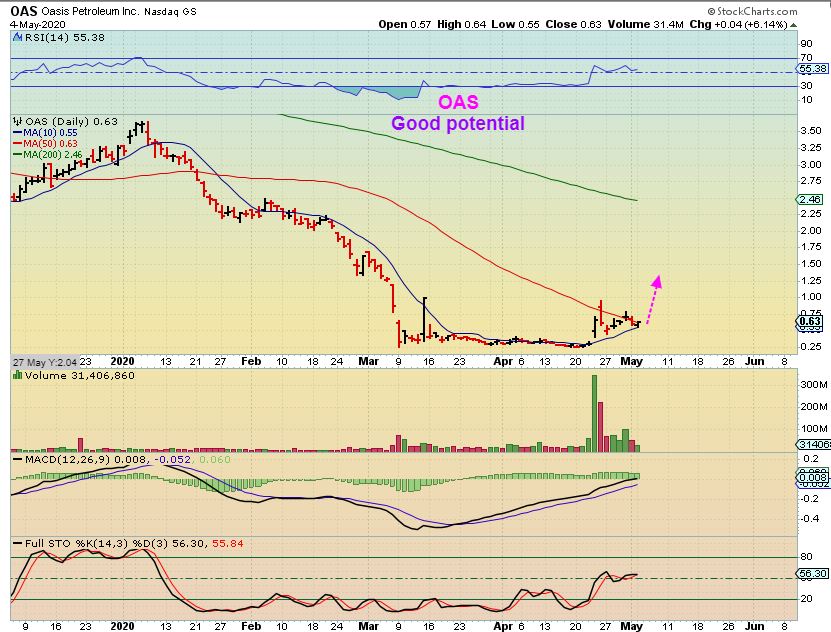Click Feb on the bottom date axis
Screen dimensions: 831x632
[251, 626]
